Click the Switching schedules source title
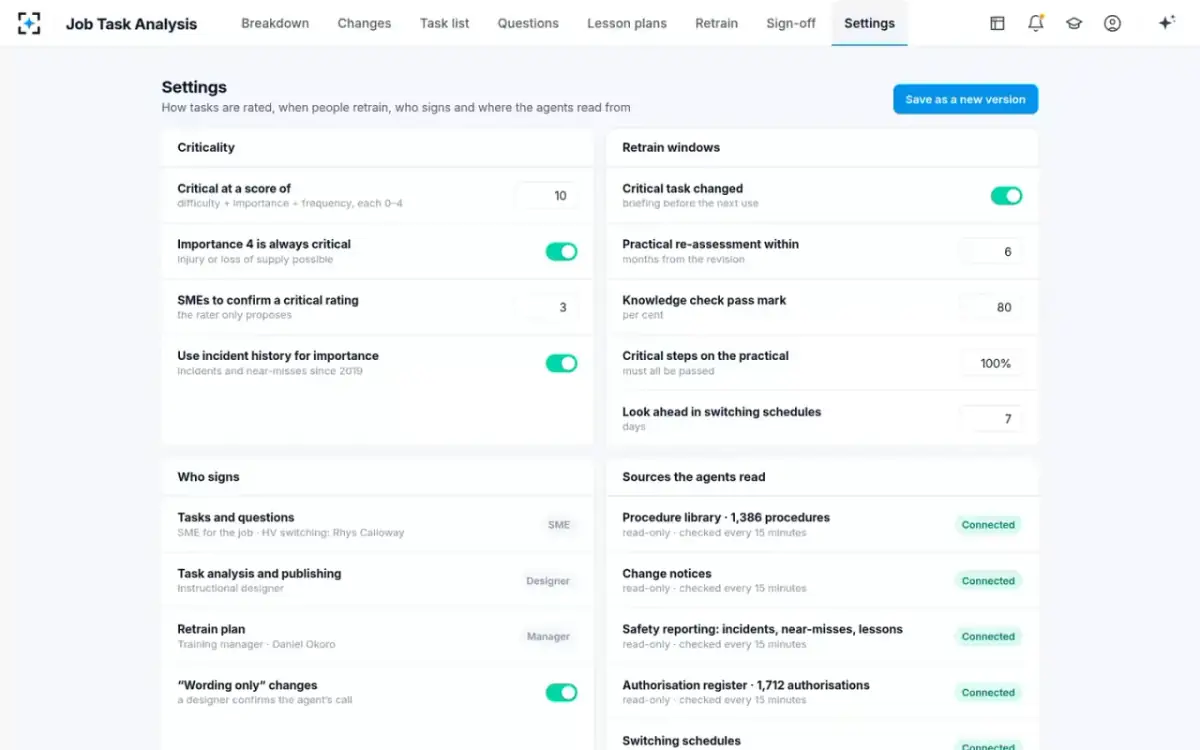1200x750 pixels. (x=681, y=741)
